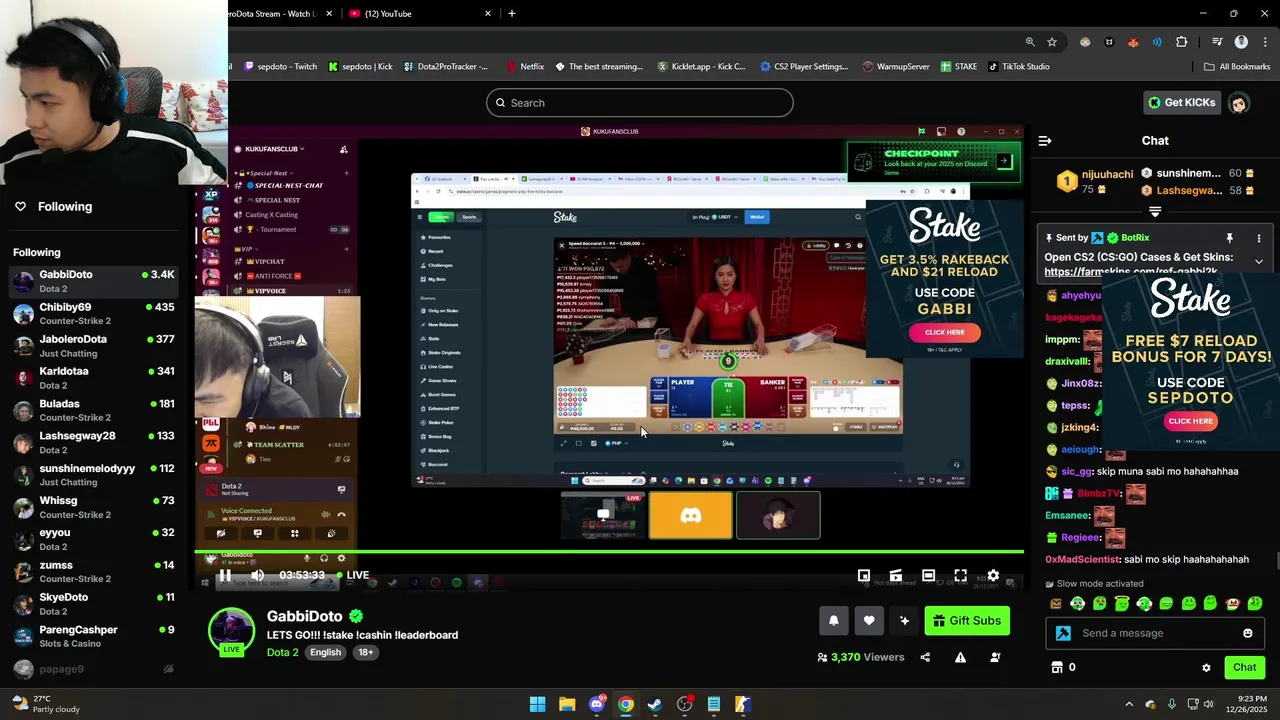Open picture-in-picture mini player
This screenshot has height=720, width=1280.
point(864,575)
